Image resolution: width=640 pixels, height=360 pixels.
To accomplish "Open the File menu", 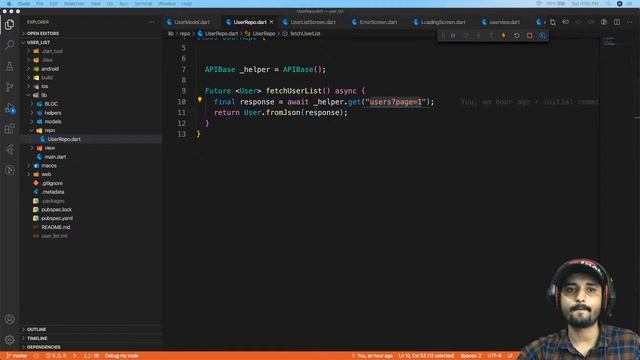I will [x=40, y=4].
